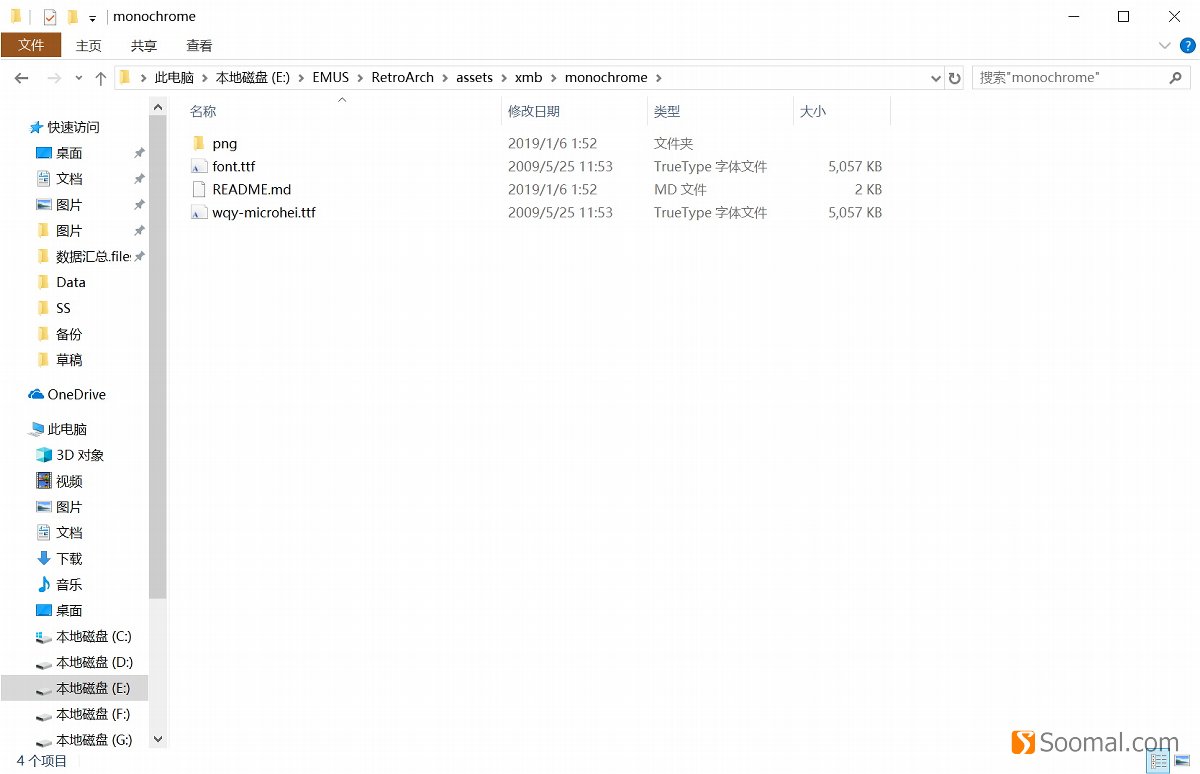Click the 本地磁盘 (C:) drive icon
Image resolution: width=1200 pixels, height=774 pixels.
click(x=43, y=636)
